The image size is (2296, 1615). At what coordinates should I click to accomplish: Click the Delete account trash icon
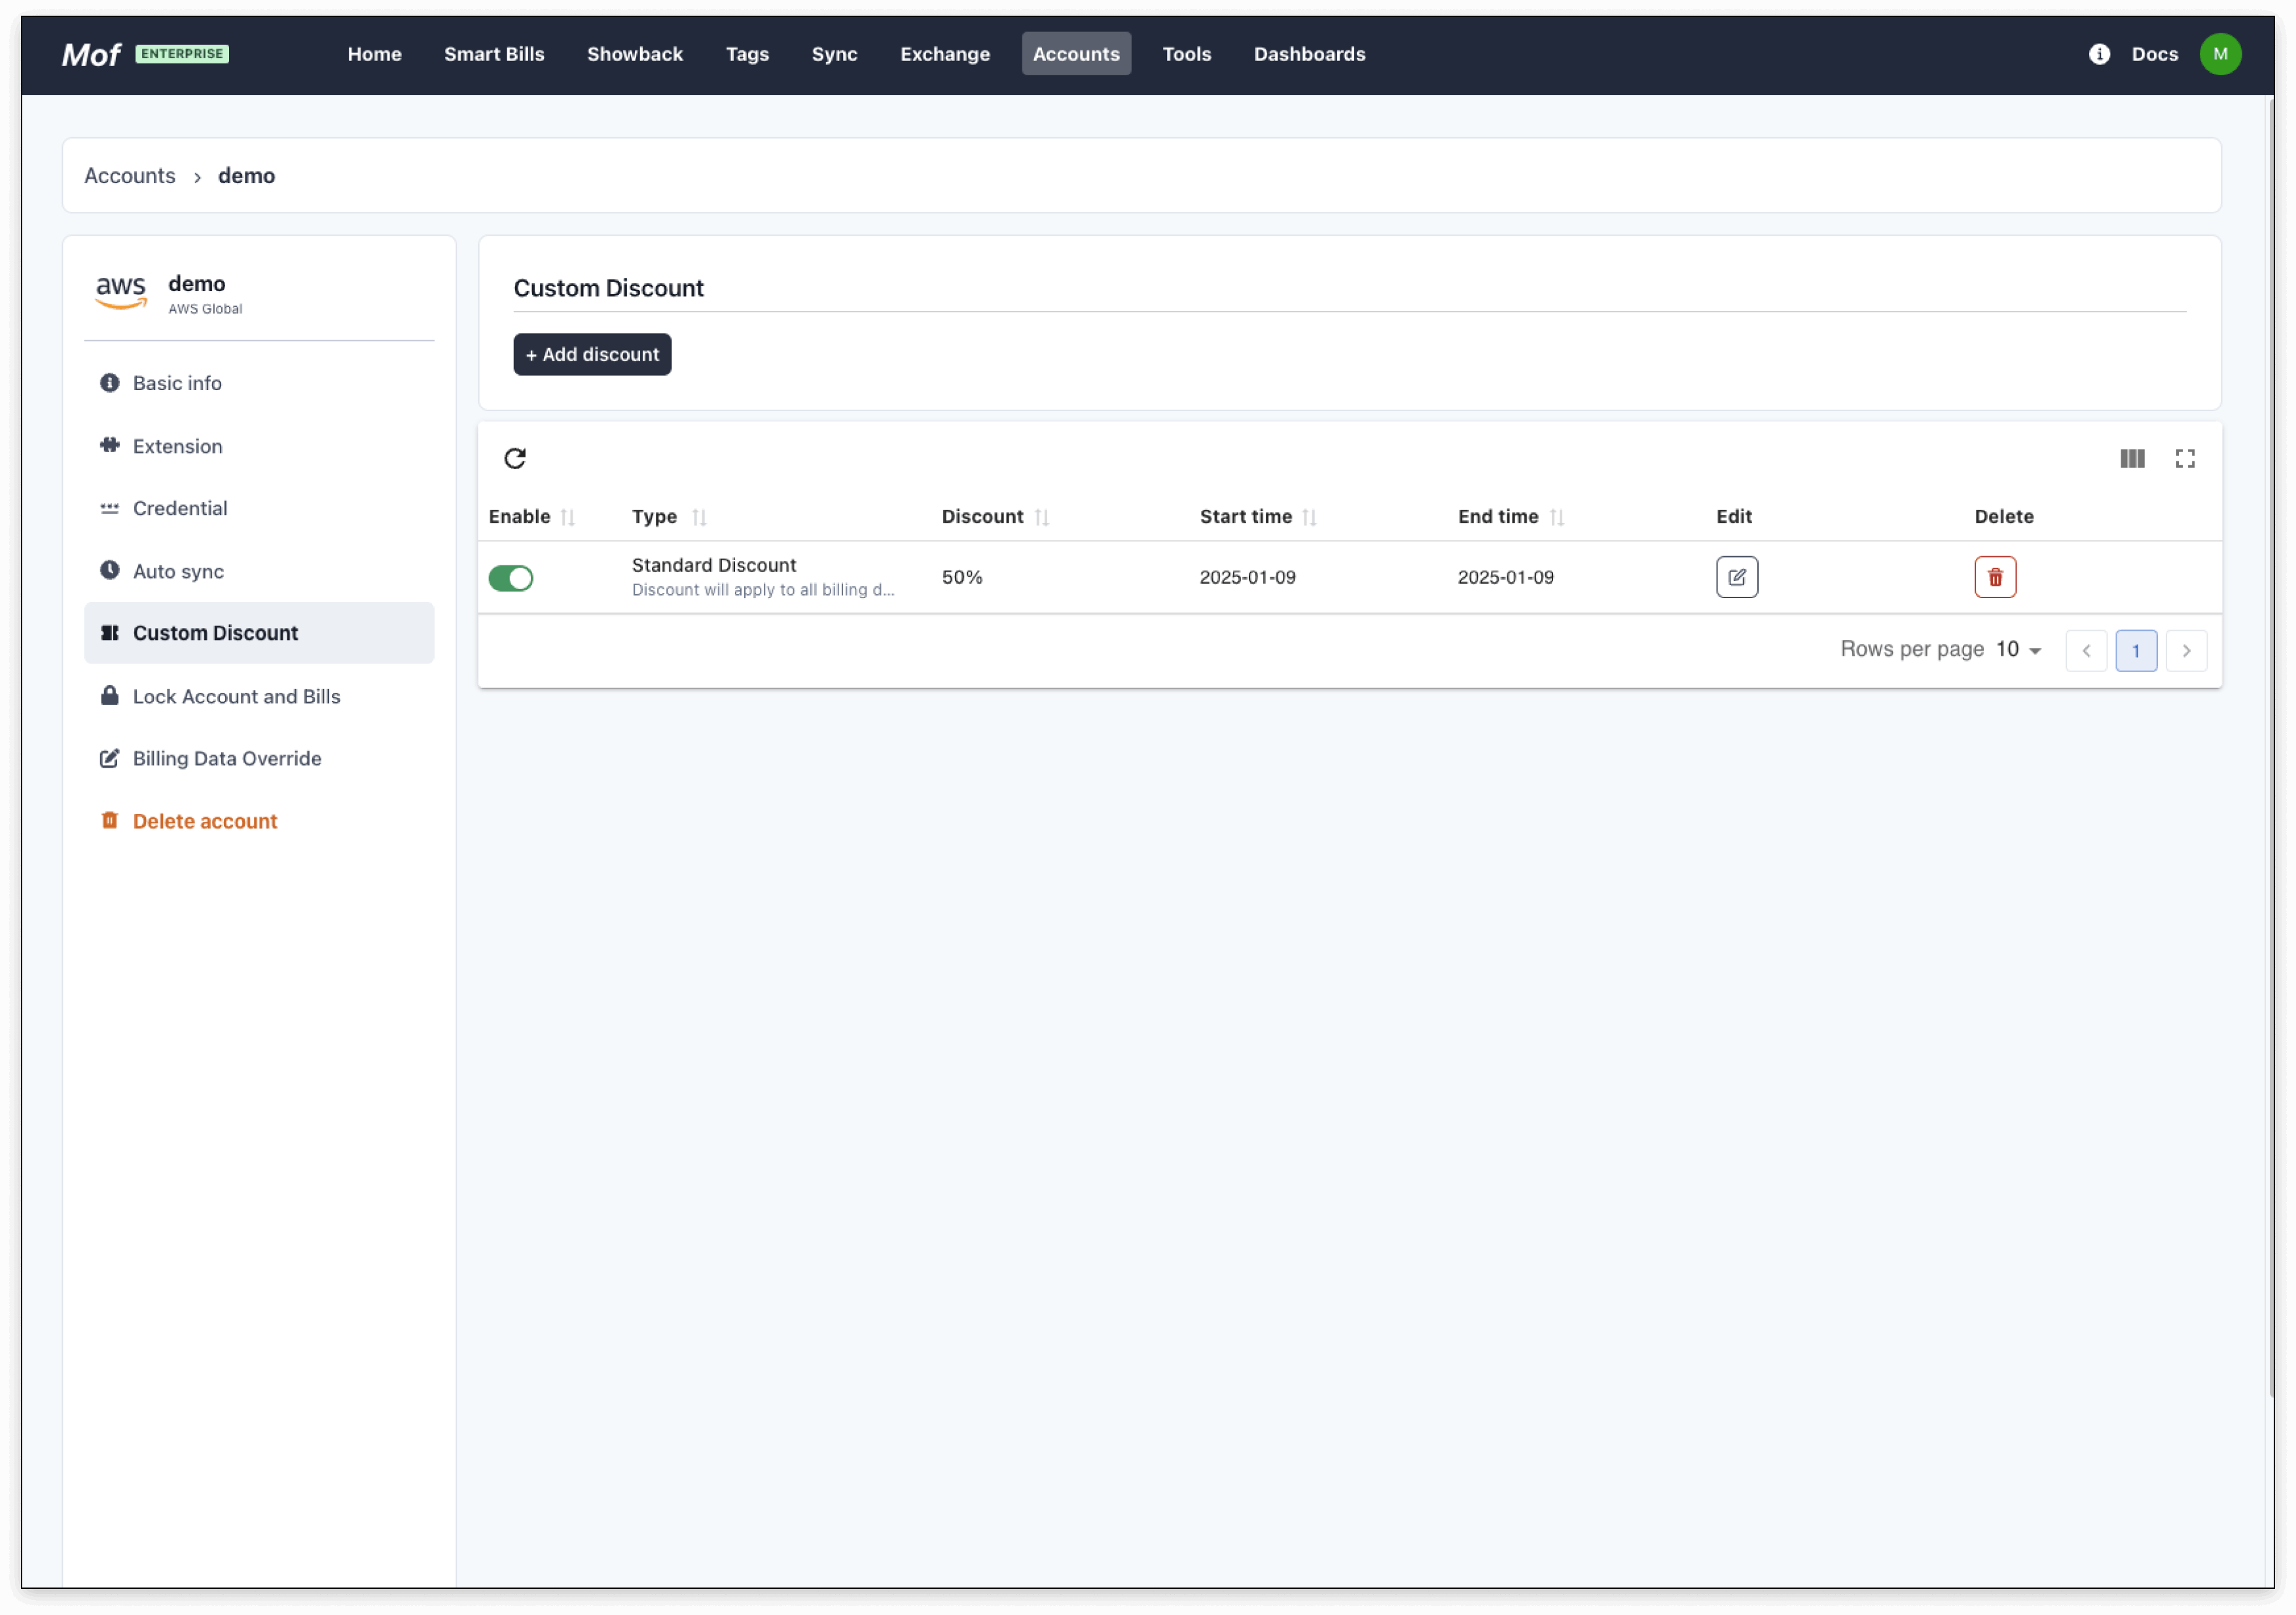pos(110,821)
